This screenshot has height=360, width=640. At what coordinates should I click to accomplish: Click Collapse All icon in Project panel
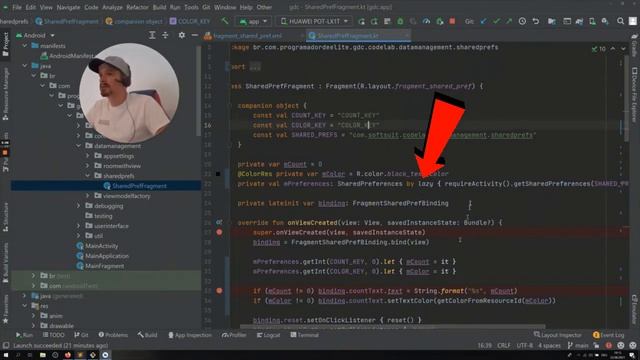click(x=165, y=36)
